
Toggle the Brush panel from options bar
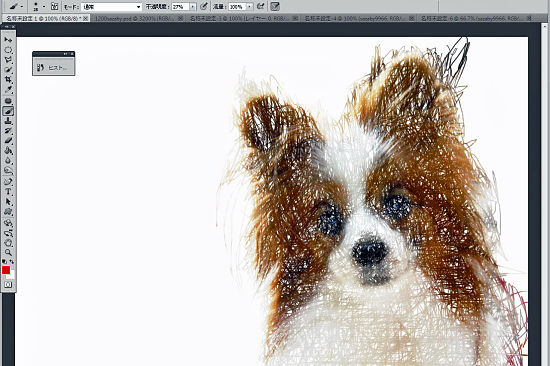coord(54,6)
